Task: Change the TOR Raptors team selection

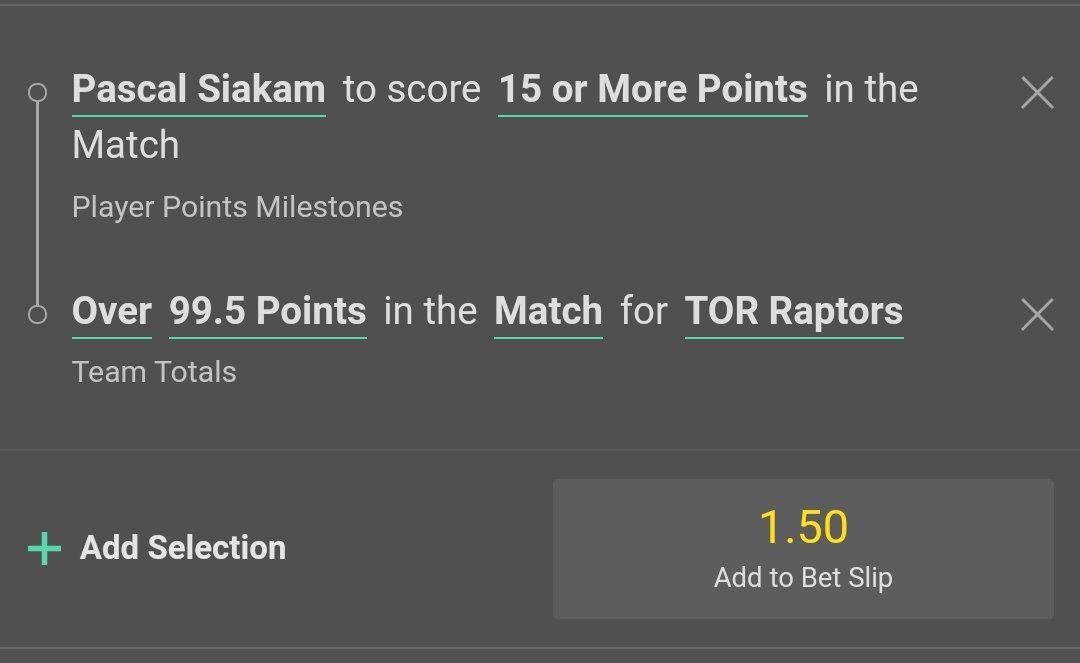Action: point(794,312)
